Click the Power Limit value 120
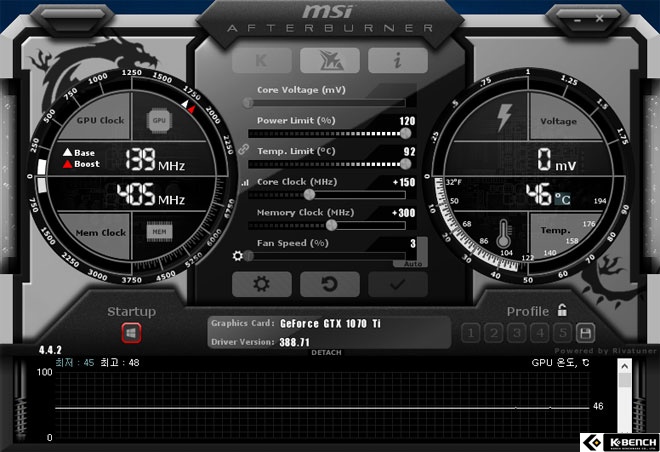The height and width of the screenshot is (452, 660). pyautogui.click(x=407, y=121)
